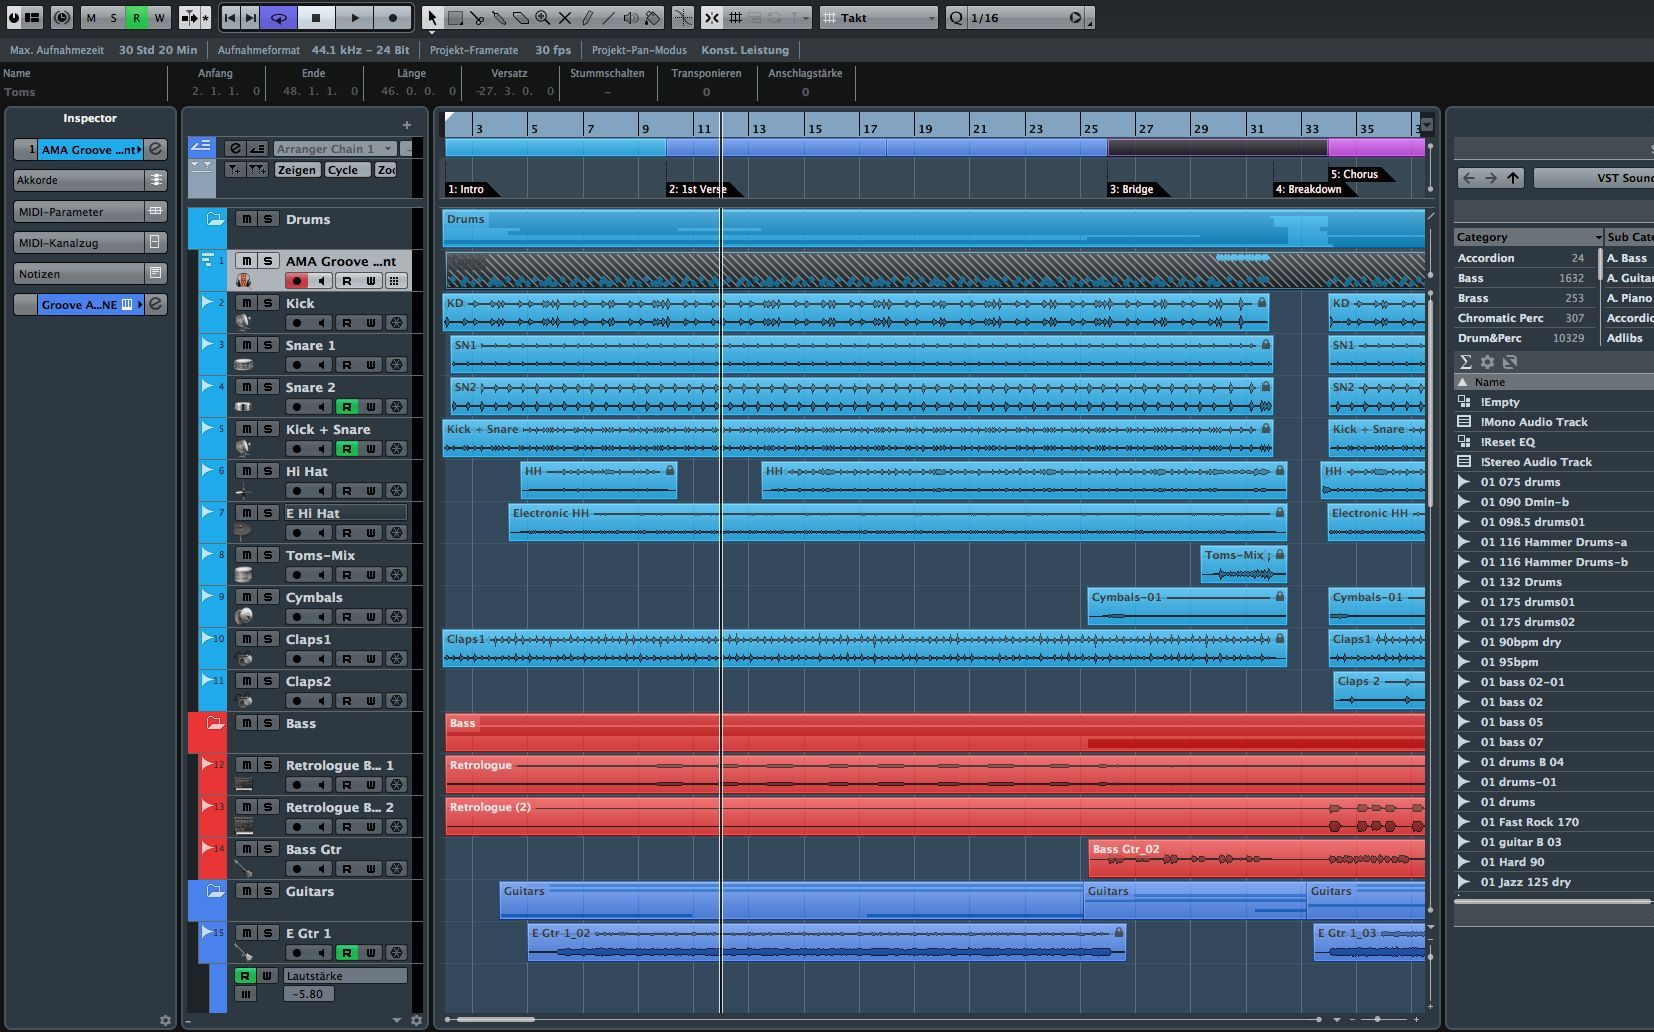
Task: Expand the '01 116 Hammer Drums-a' preset
Action: point(1464,542)
